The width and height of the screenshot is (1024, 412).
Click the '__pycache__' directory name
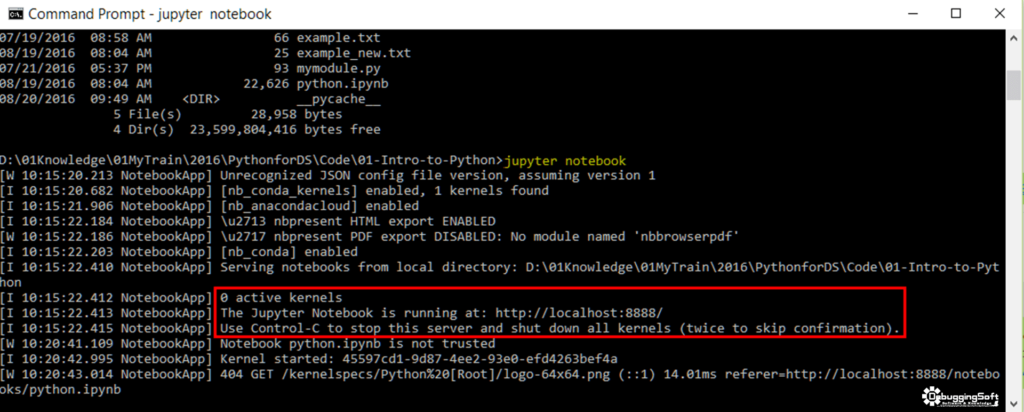338,99
